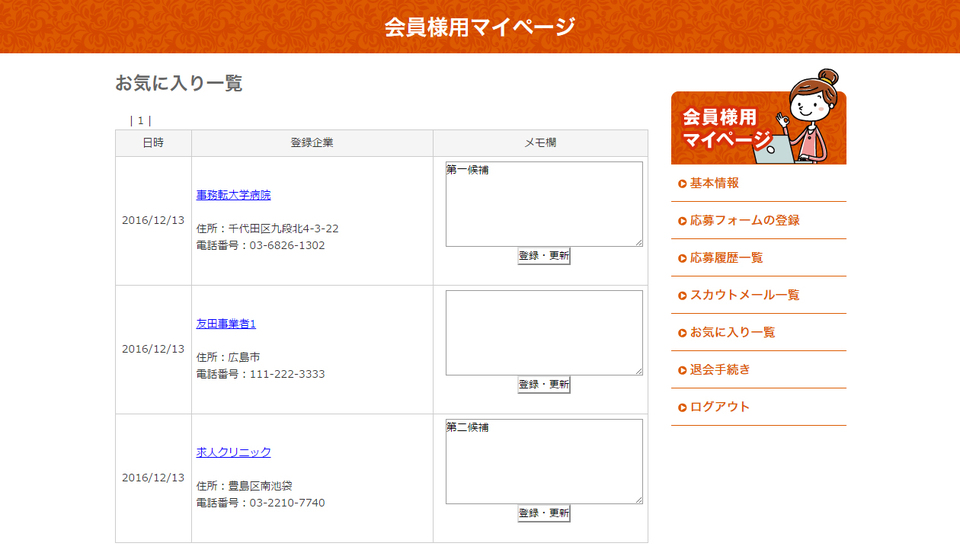This screenshot has height=556, width=960.
Task: Click the memo box containing 第一候補
Action: pyautogui.click(x=544, y=204)
